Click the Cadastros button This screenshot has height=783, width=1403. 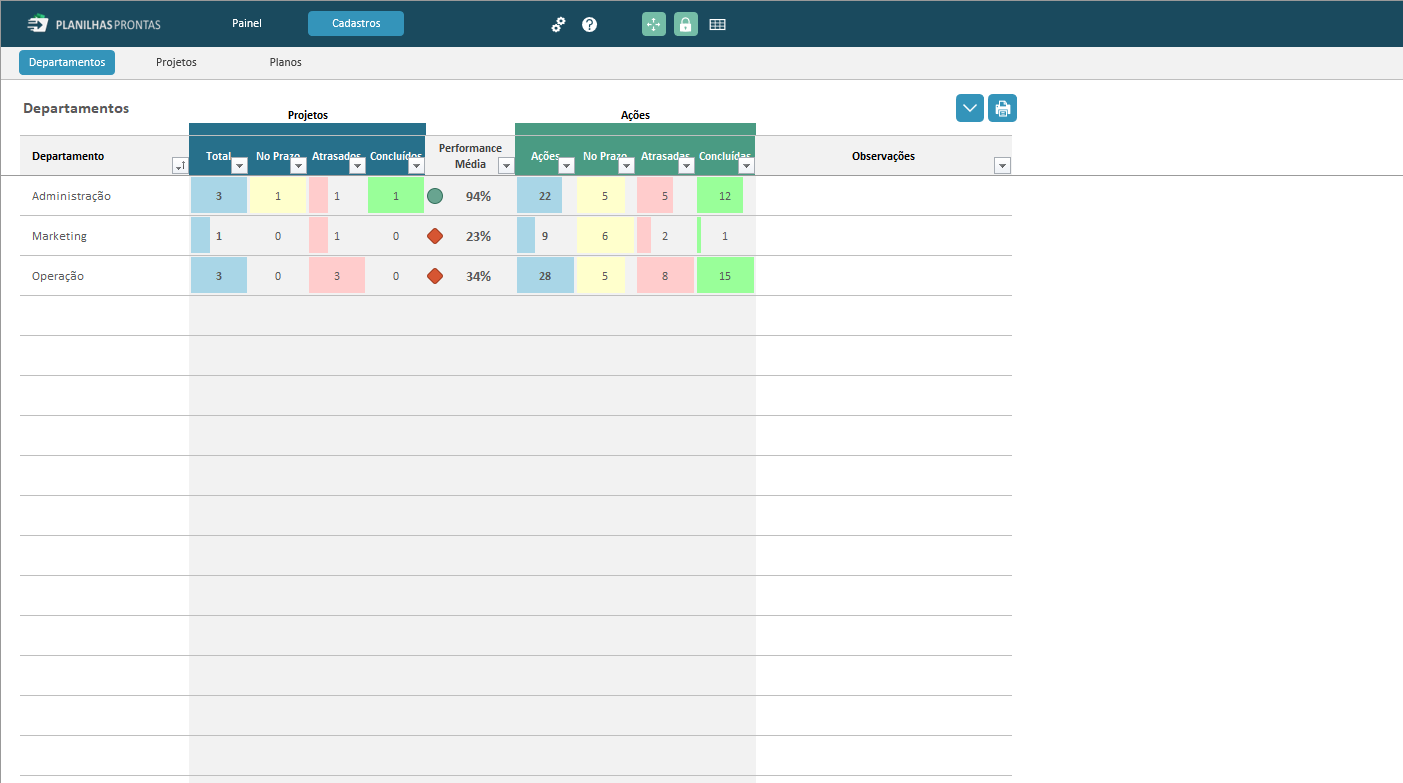coord(356,23)
